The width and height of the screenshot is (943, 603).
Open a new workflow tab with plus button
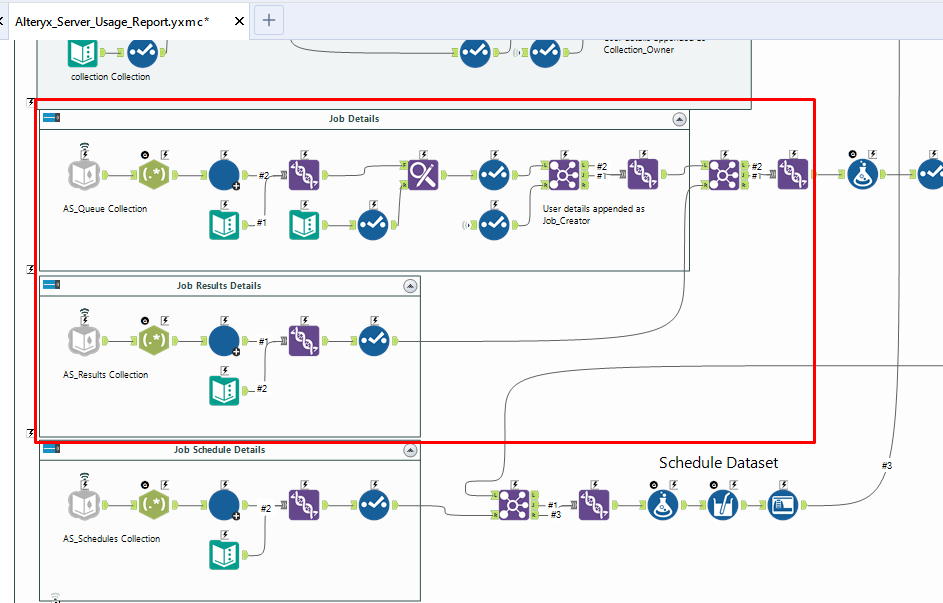269,20
